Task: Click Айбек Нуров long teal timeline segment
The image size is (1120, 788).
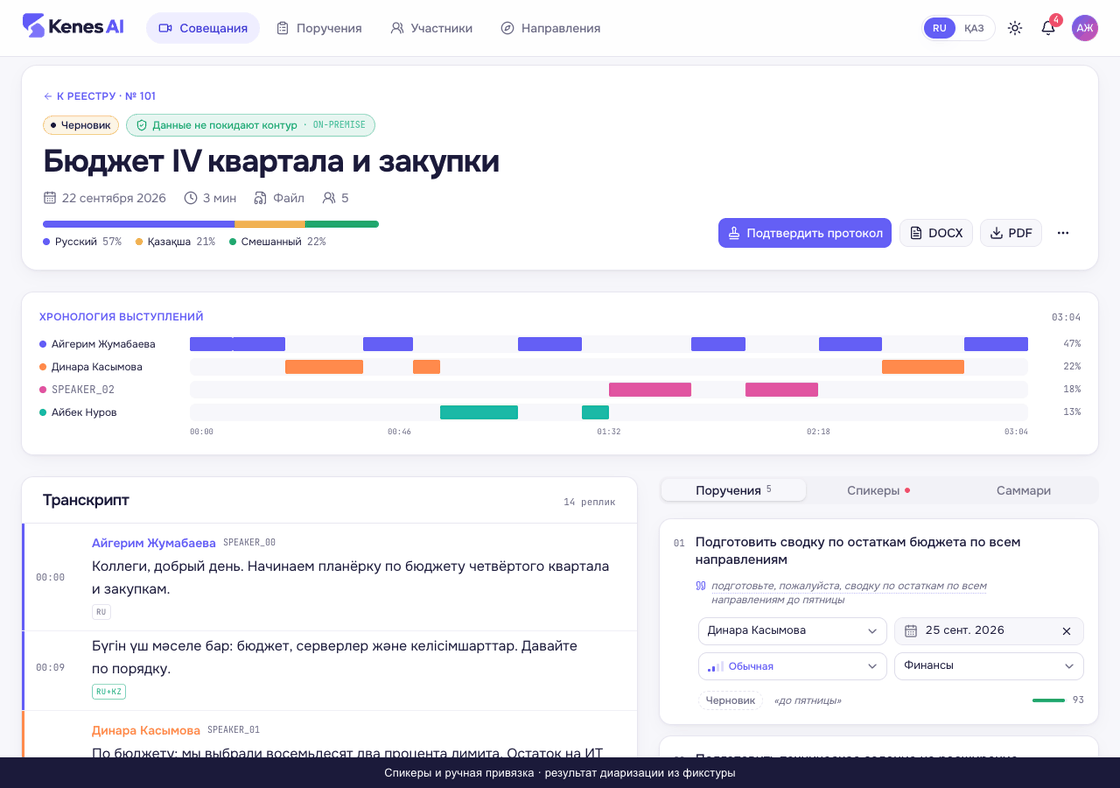Action: click(479, 412)
